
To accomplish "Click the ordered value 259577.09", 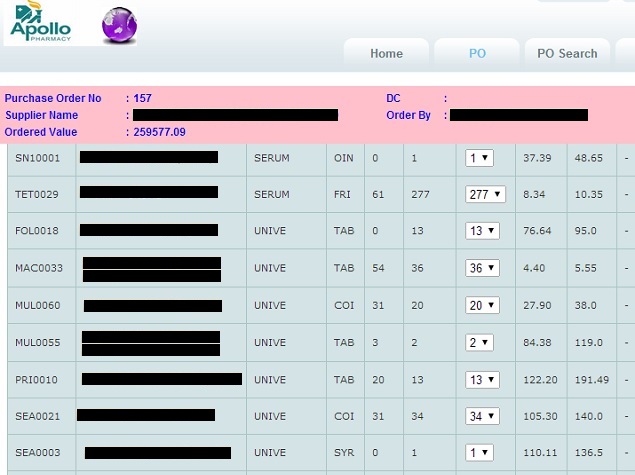I will point(159,132).
